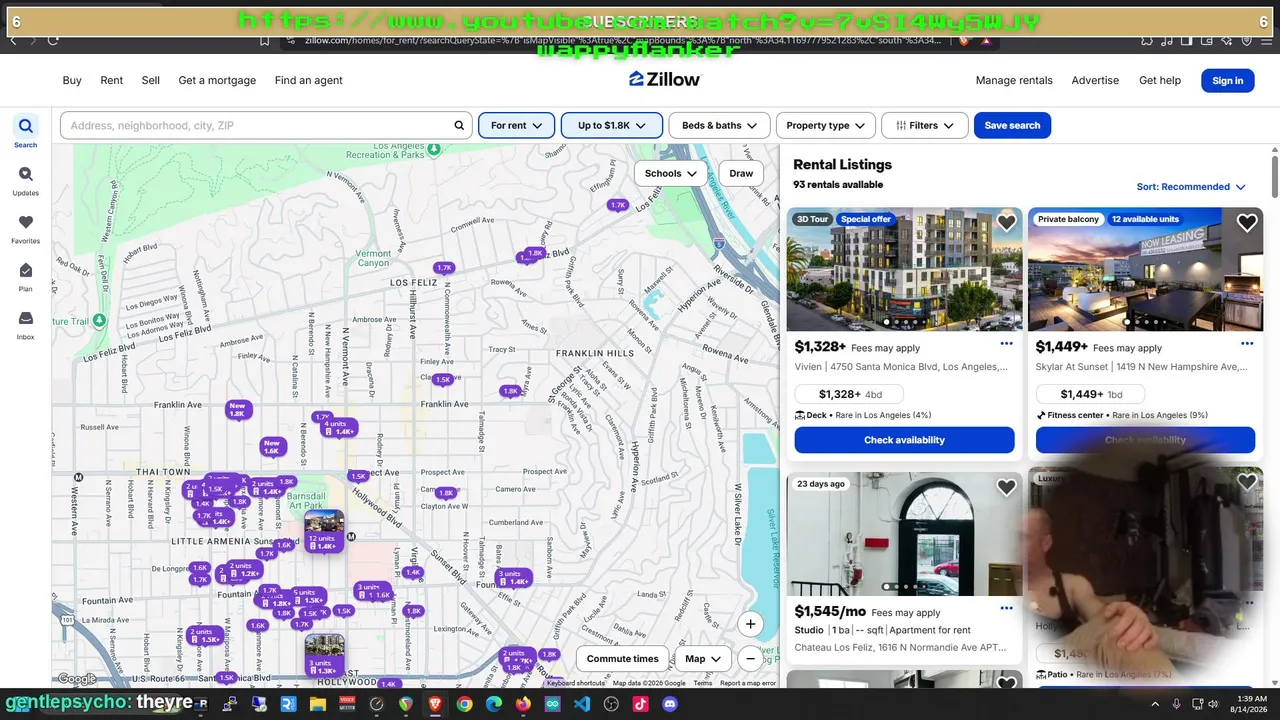
Task: Open Get a mortgage menu
Action: pyautogui.click(x=217, y=80)
